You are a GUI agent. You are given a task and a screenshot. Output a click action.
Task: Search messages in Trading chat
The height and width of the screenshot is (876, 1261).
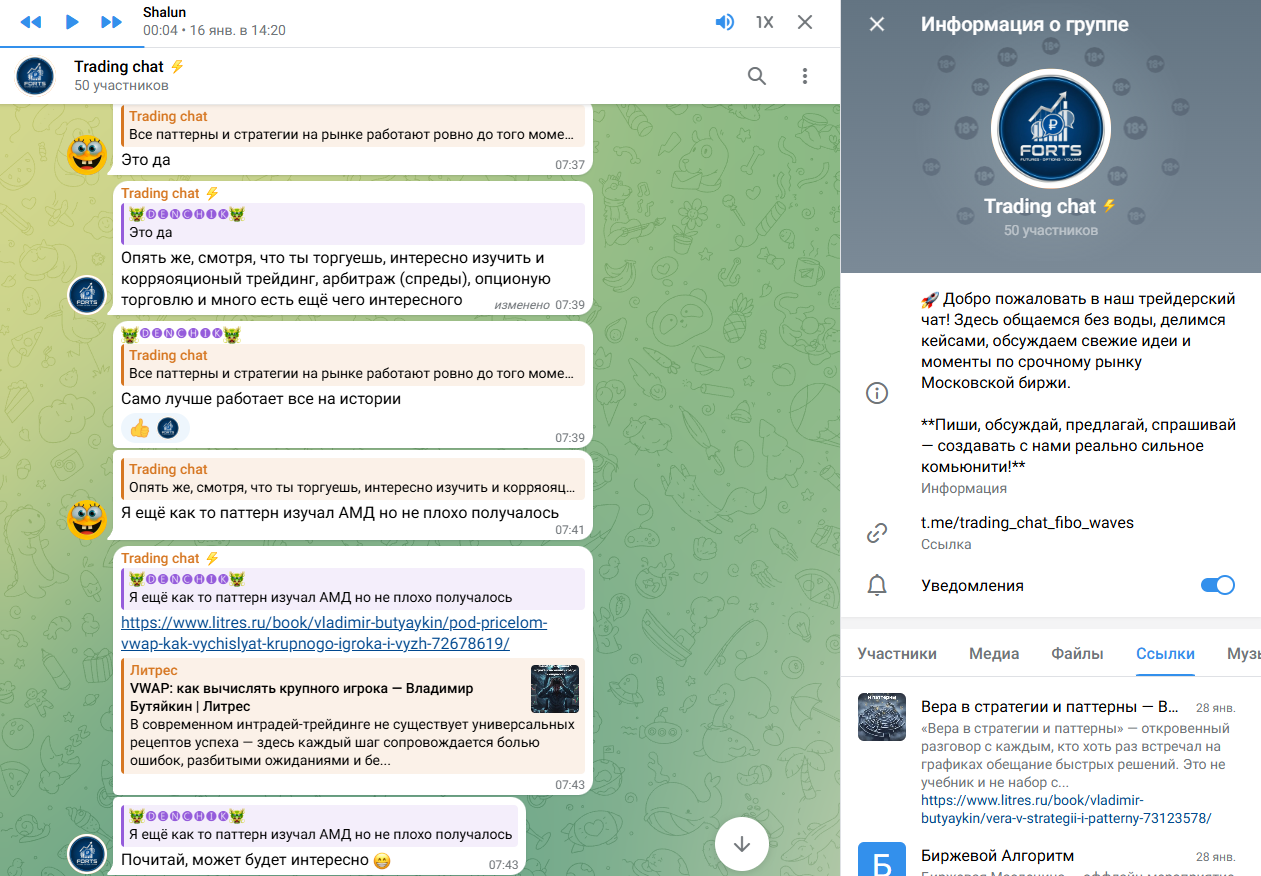757,76
